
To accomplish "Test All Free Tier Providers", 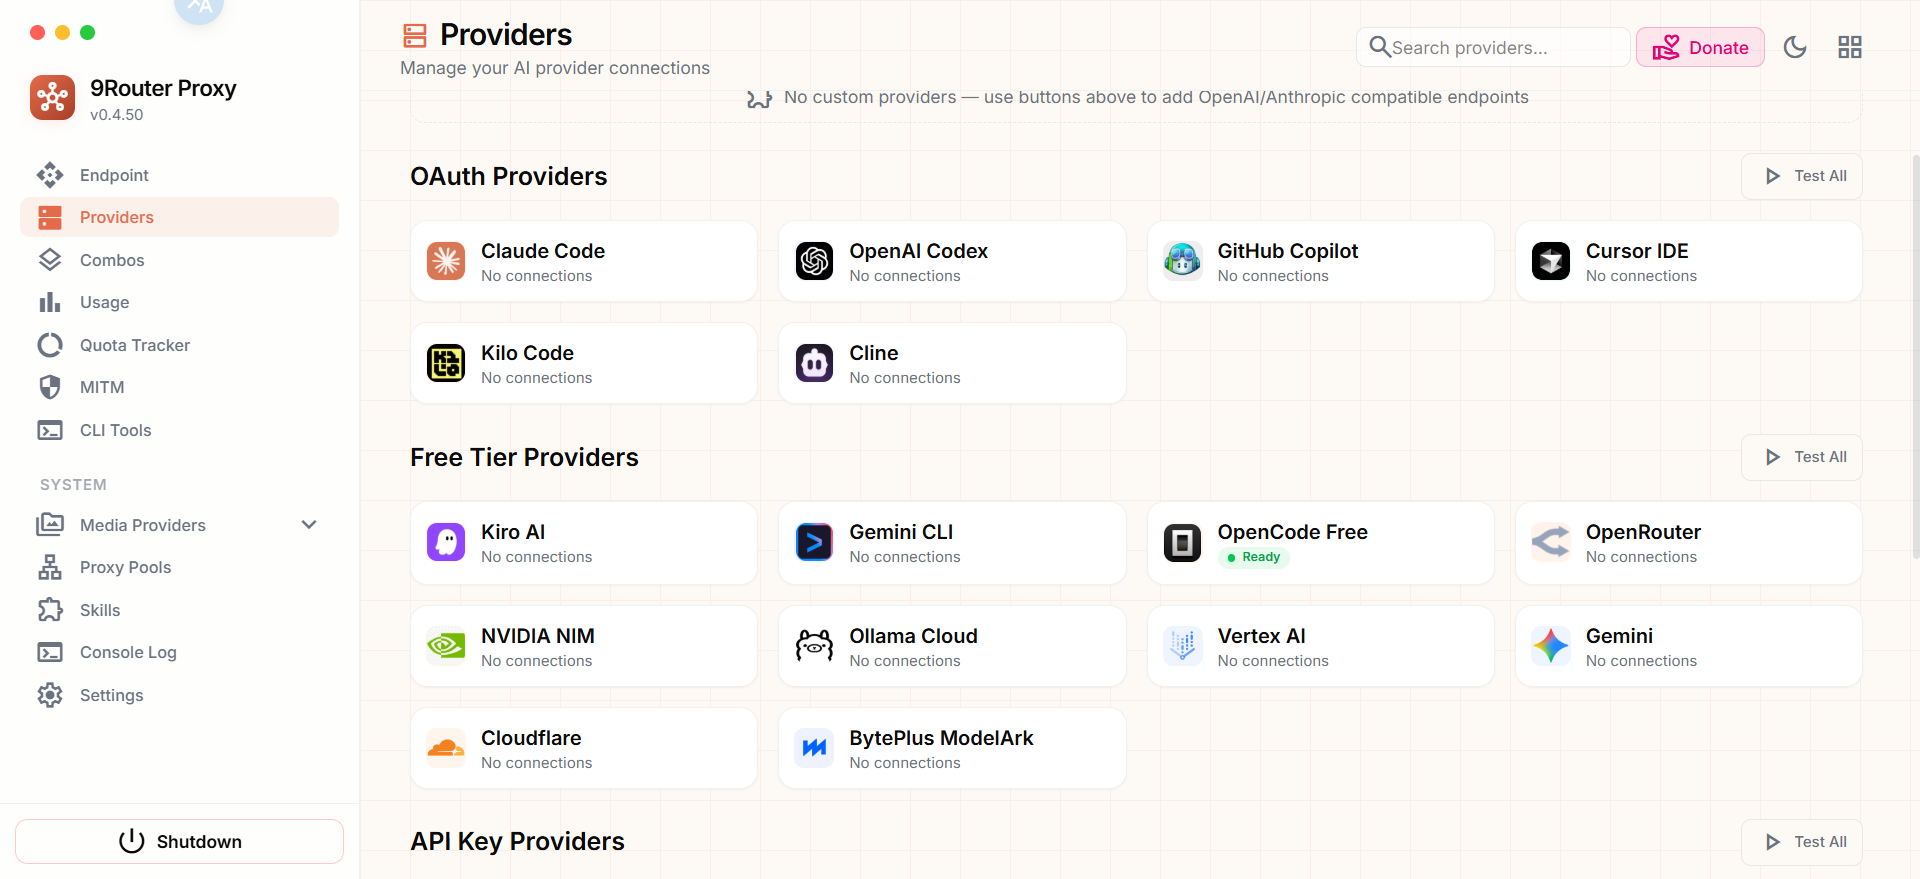I will click(x=1802, y=457).
